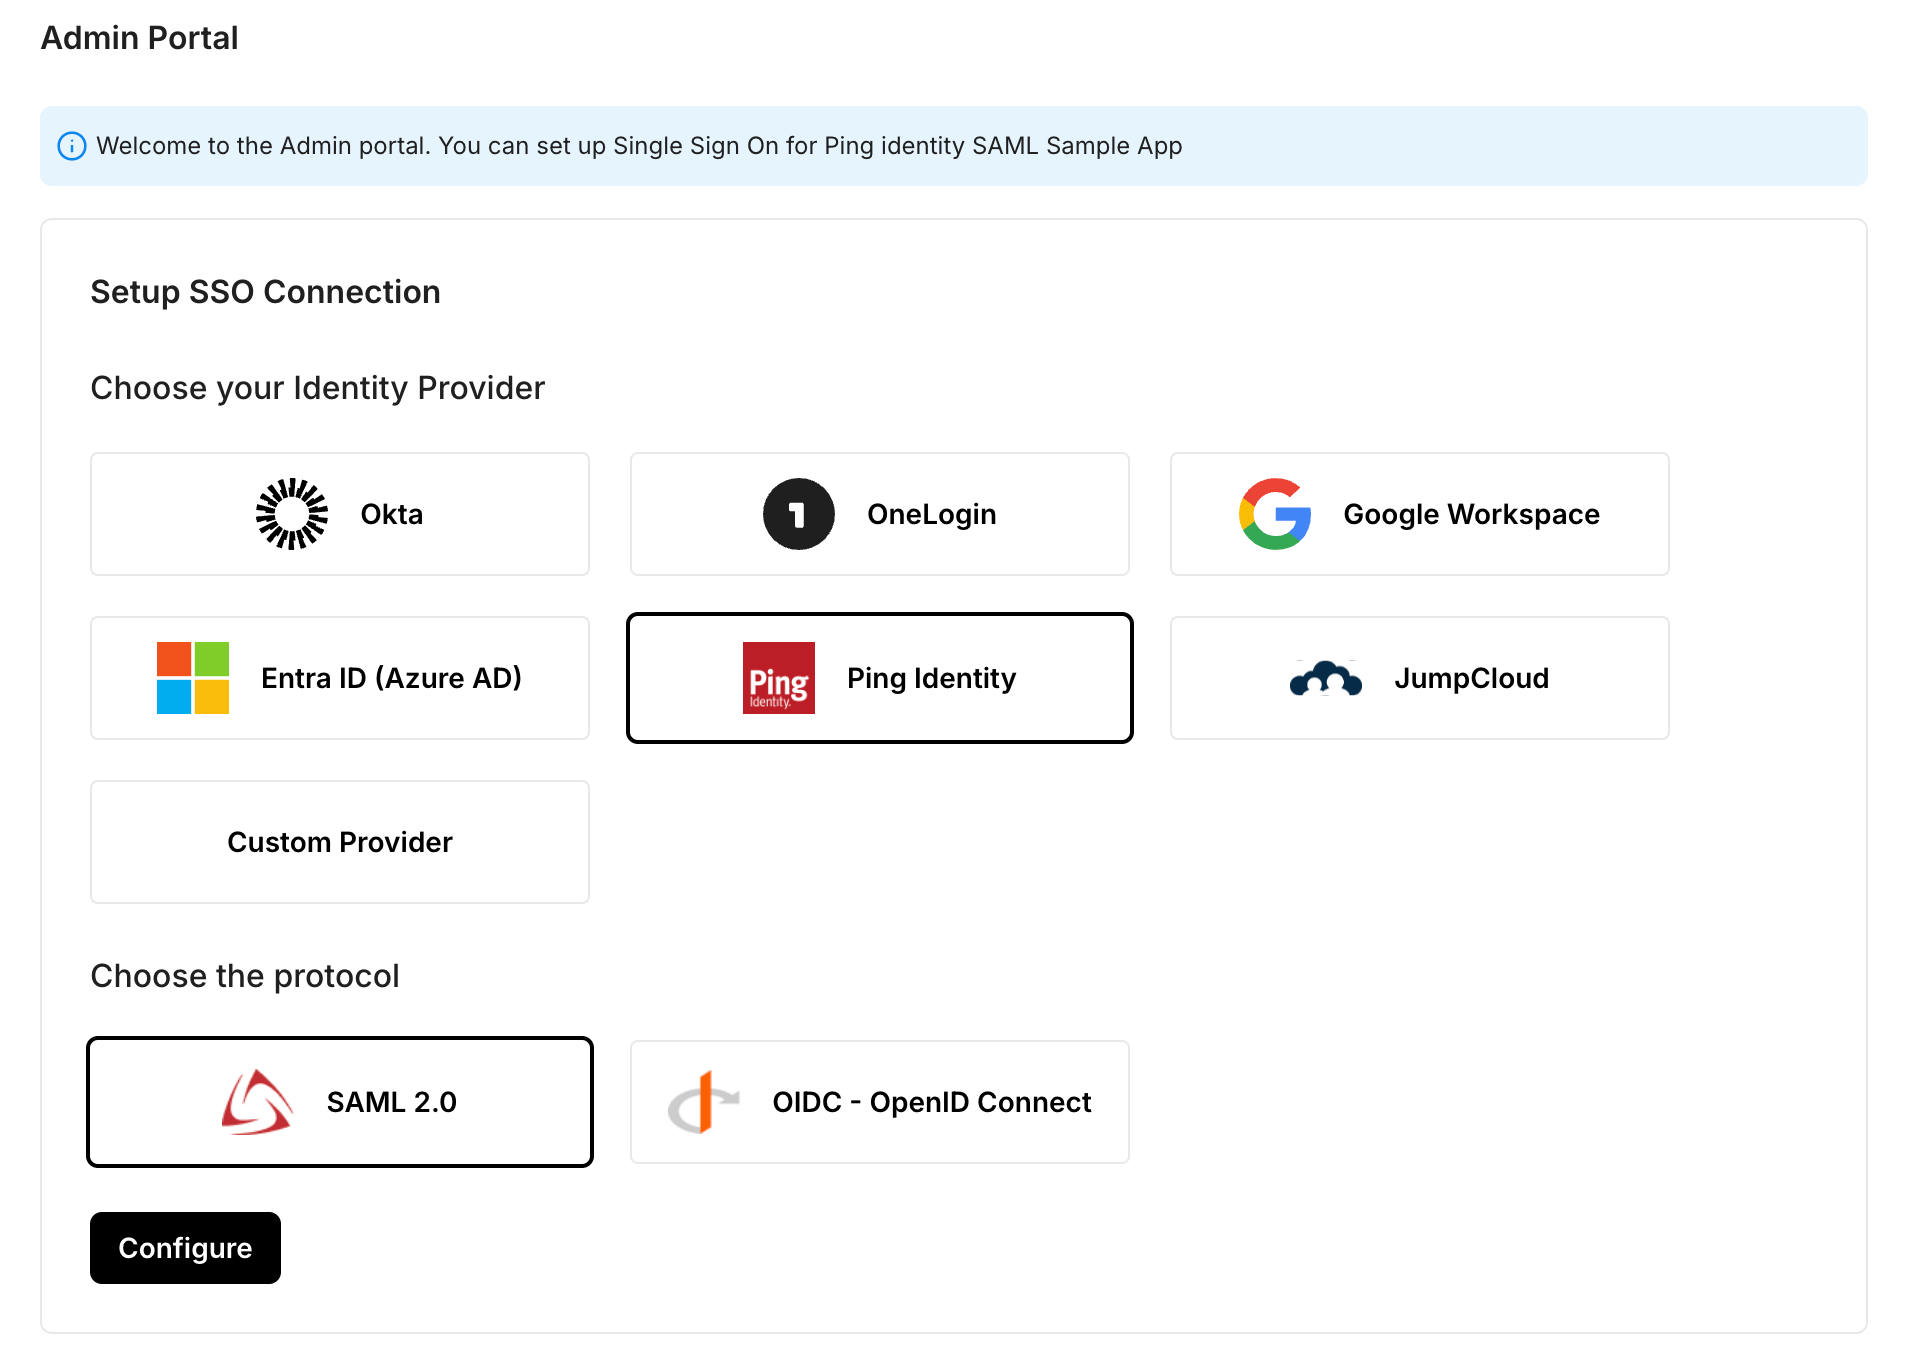1908x1358 pixels.
Task: Click the JumpCloud cloud icon
Action: 1323,678
